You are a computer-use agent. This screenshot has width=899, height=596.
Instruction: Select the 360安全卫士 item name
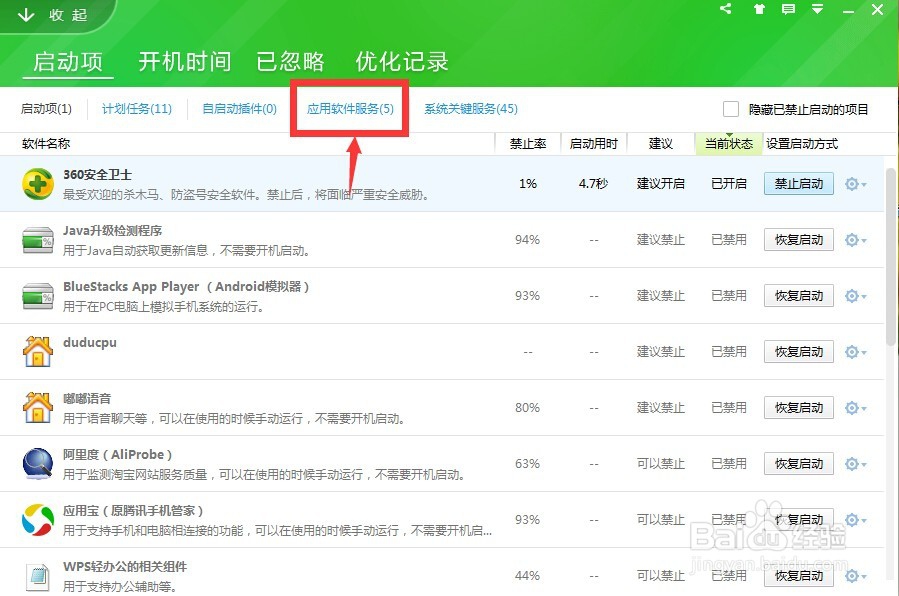(97, 175)
